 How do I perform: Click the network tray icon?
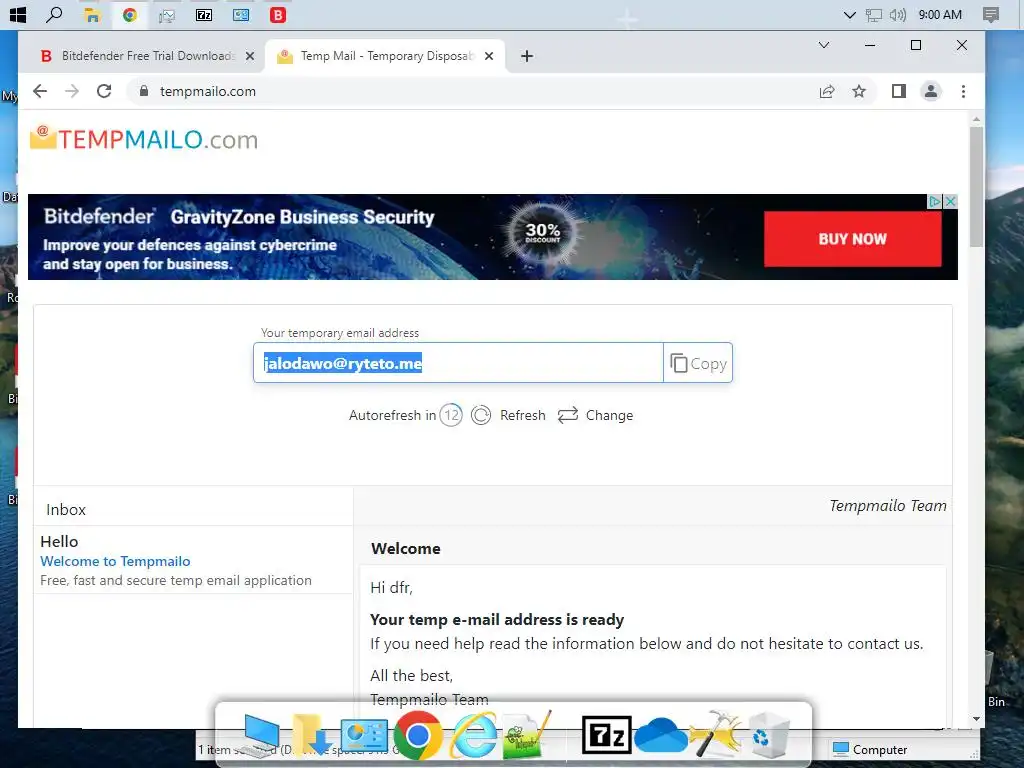pos(873,15)
